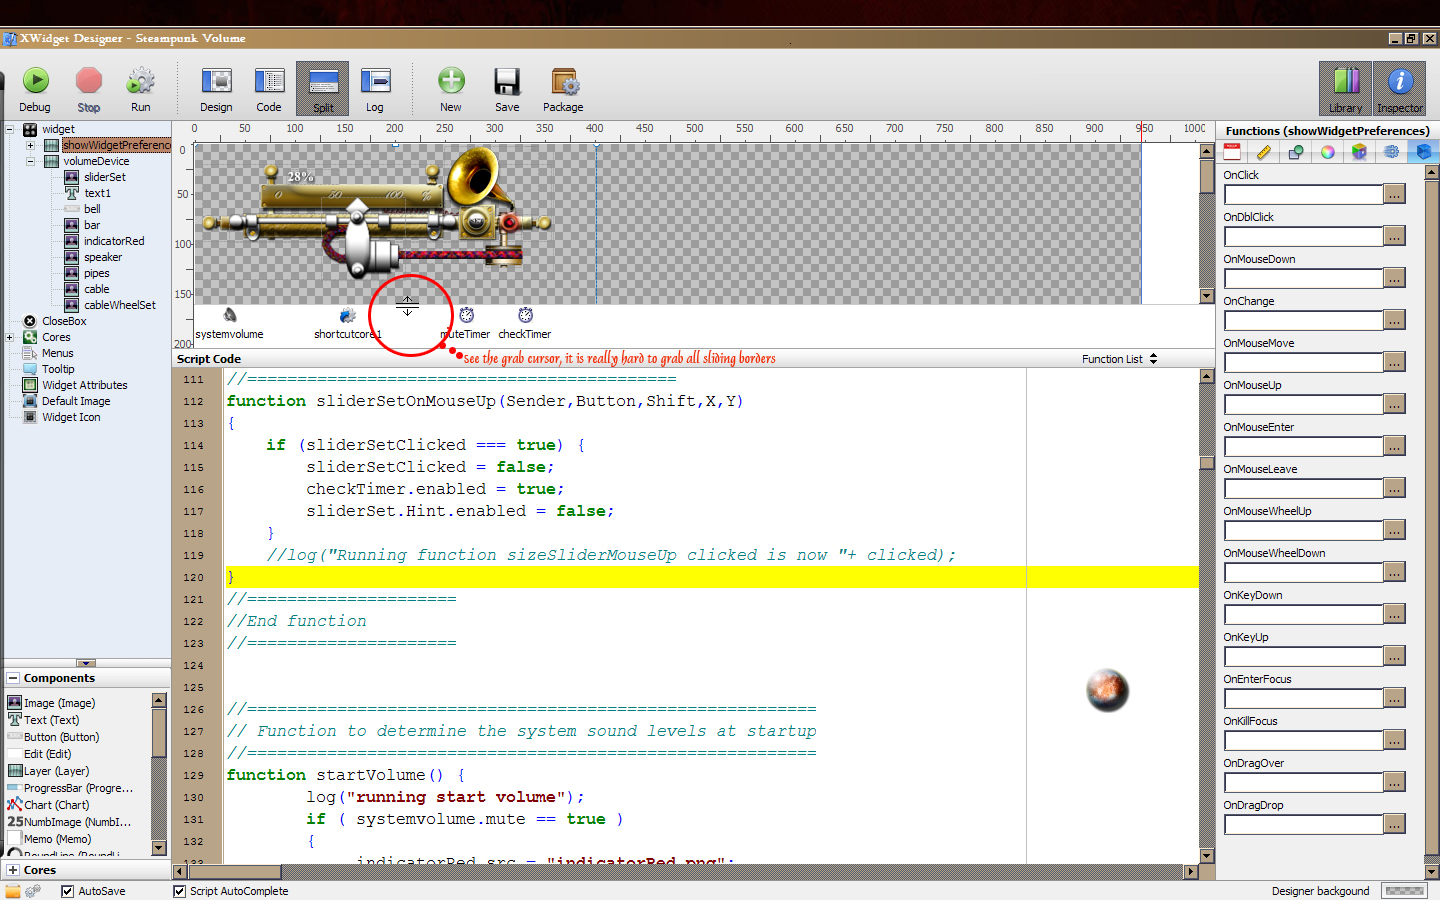Screen dimensions: 1440x900
Task: Open OnDblClick function browse button
Action: coord(1394,236)
